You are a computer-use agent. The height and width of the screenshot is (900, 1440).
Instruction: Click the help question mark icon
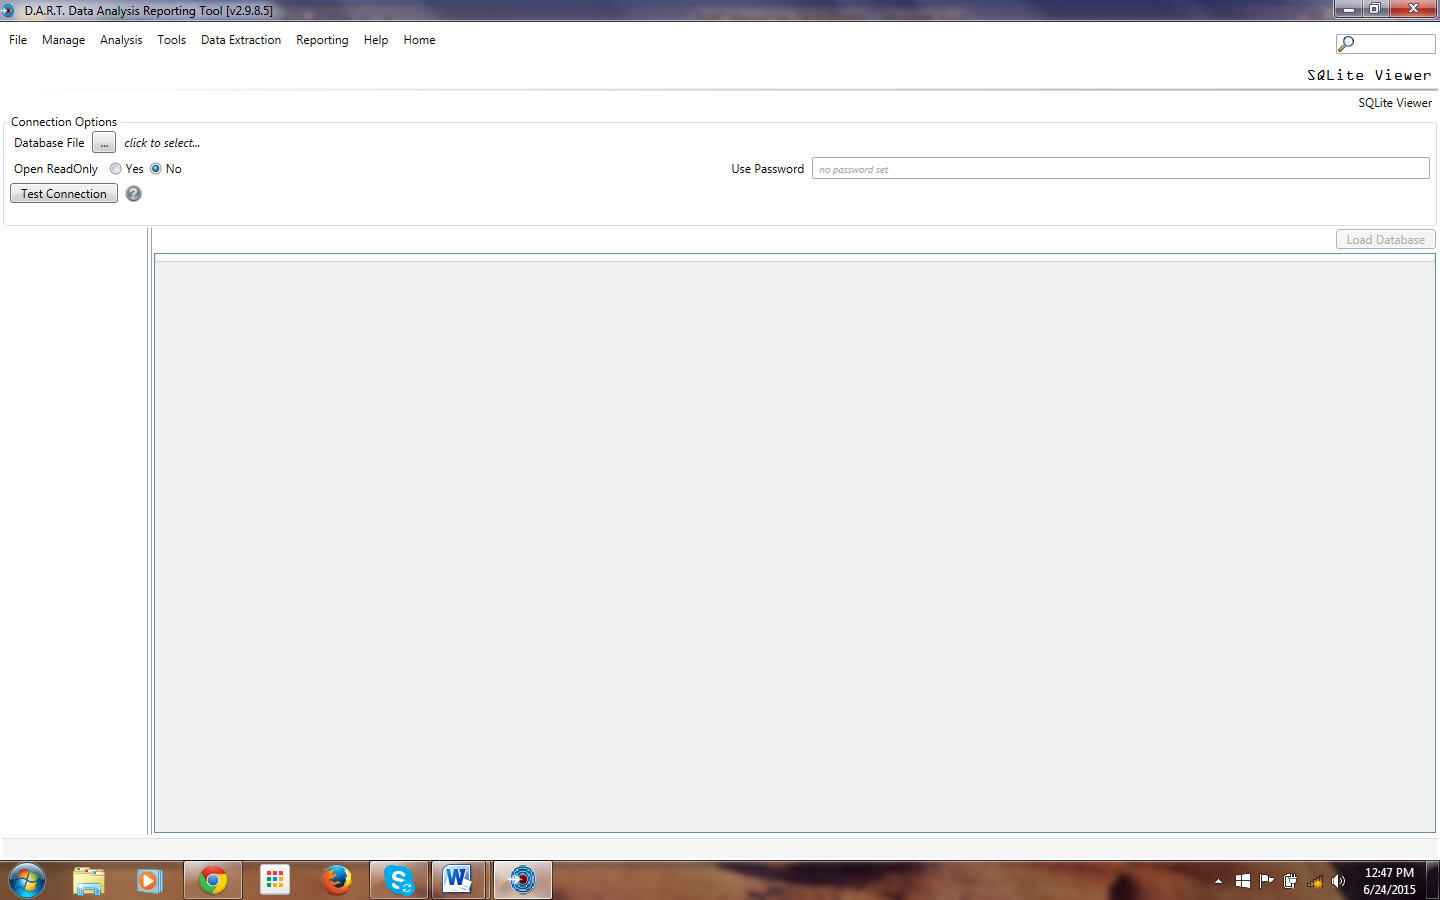[134, 194]
